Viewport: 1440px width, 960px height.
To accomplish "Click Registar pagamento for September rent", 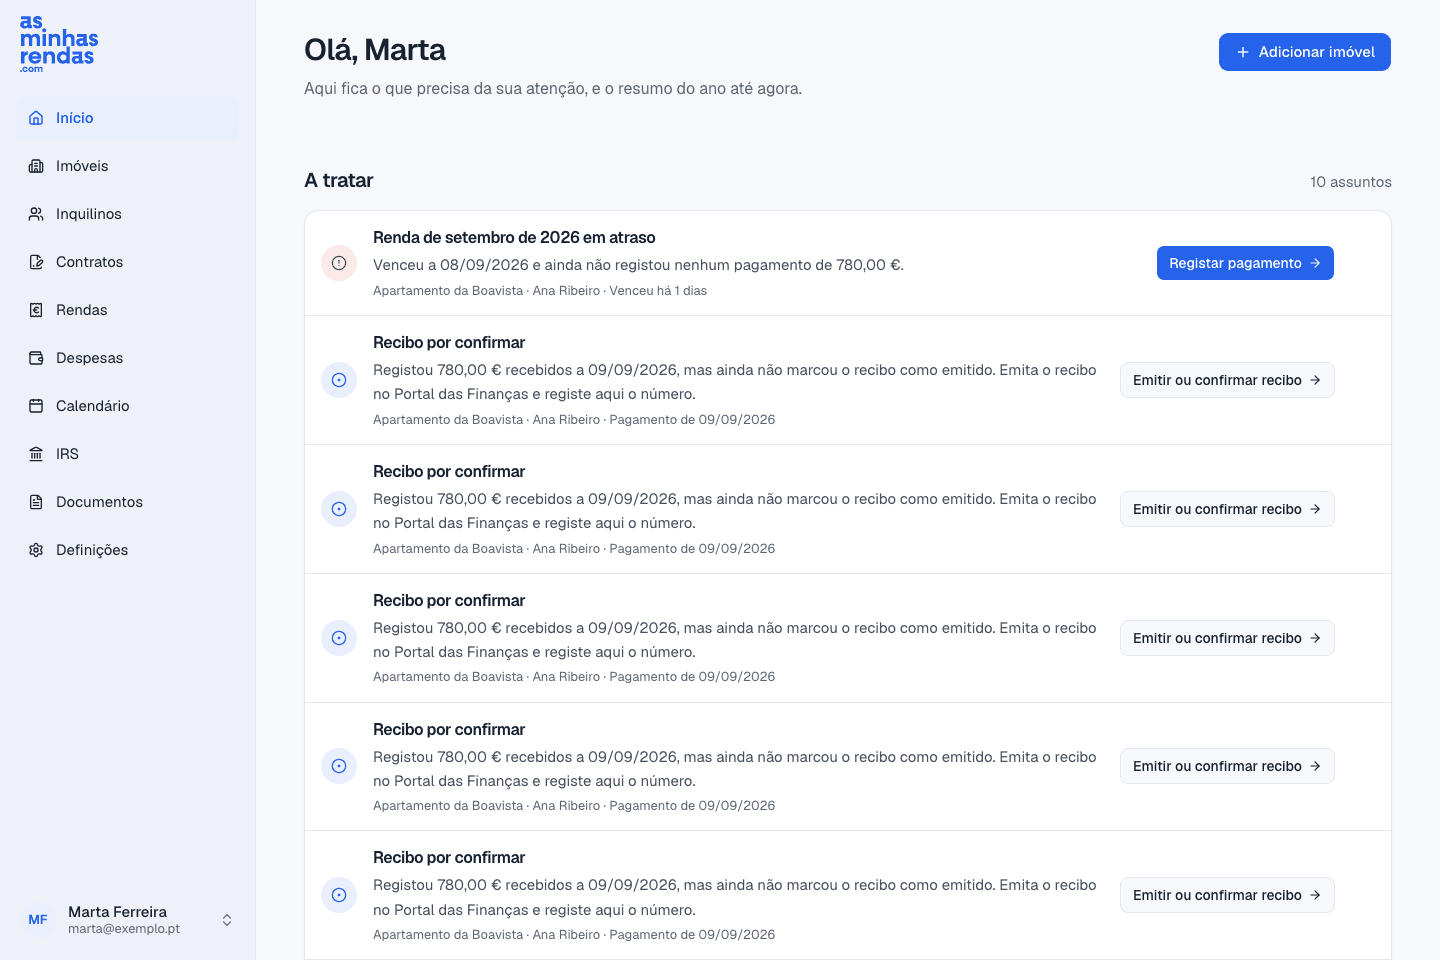I will click(x=1245, y=263).
